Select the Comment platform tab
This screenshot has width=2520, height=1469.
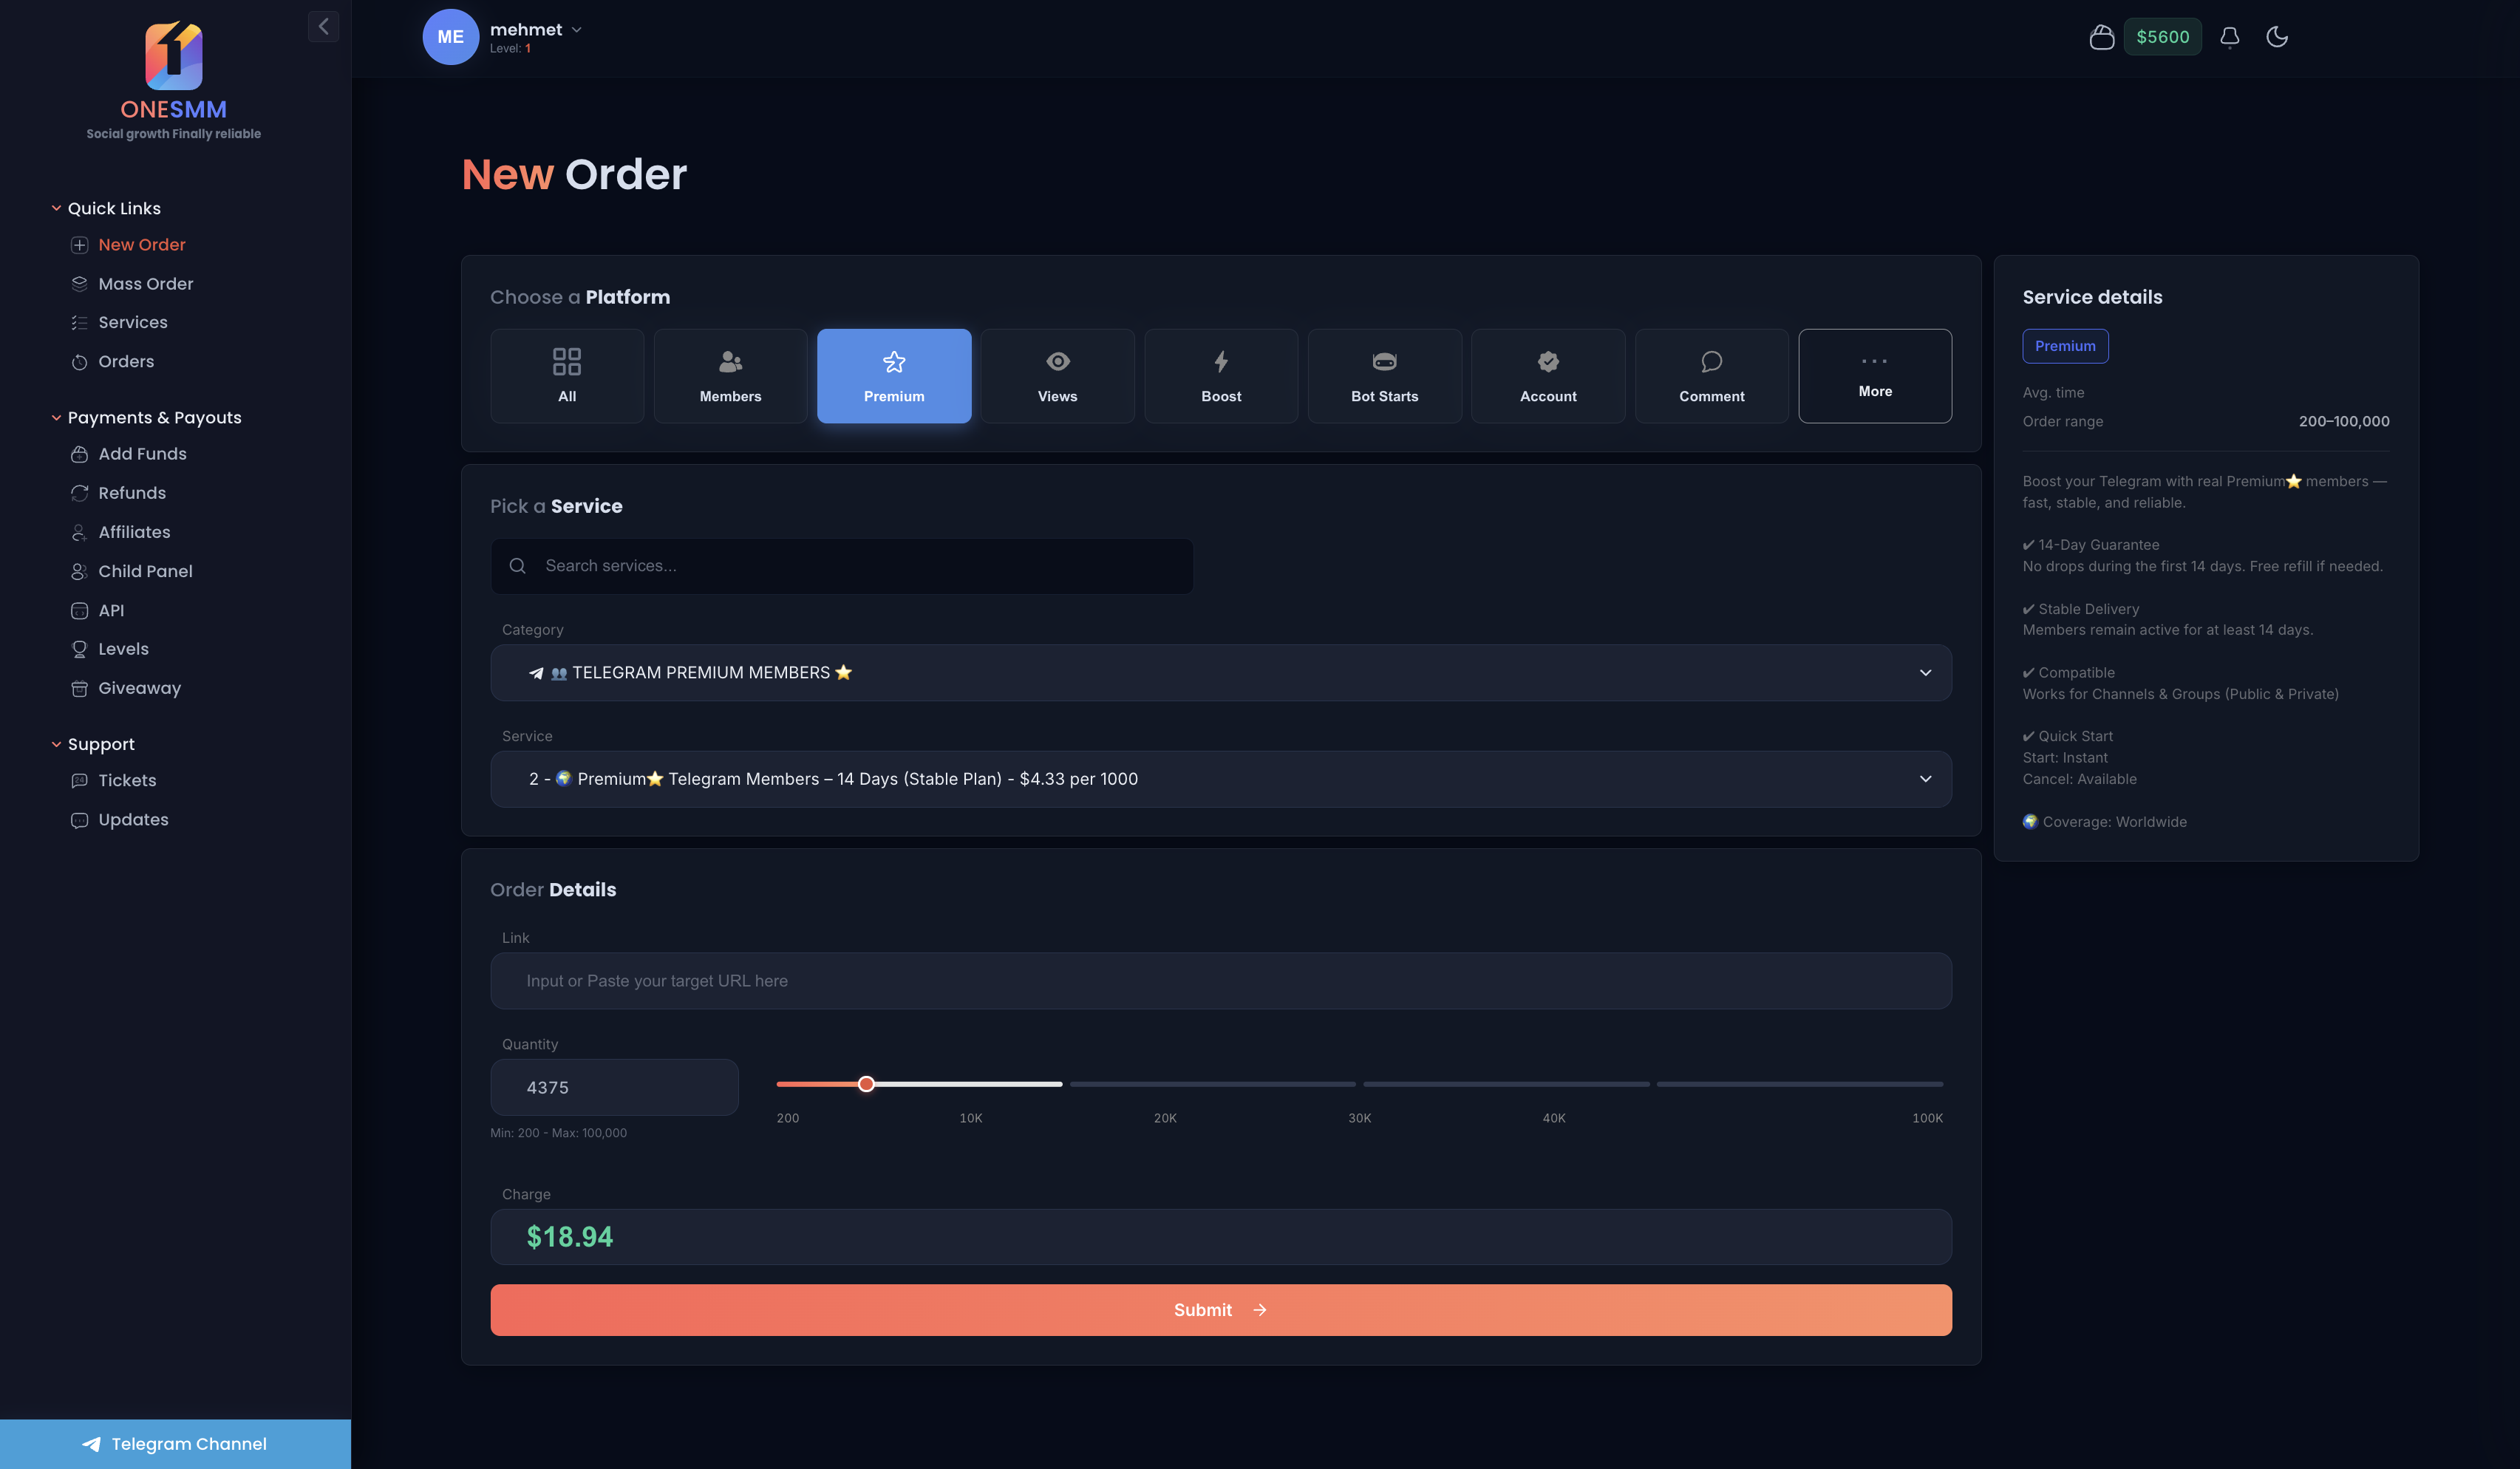coord(1711,376)
